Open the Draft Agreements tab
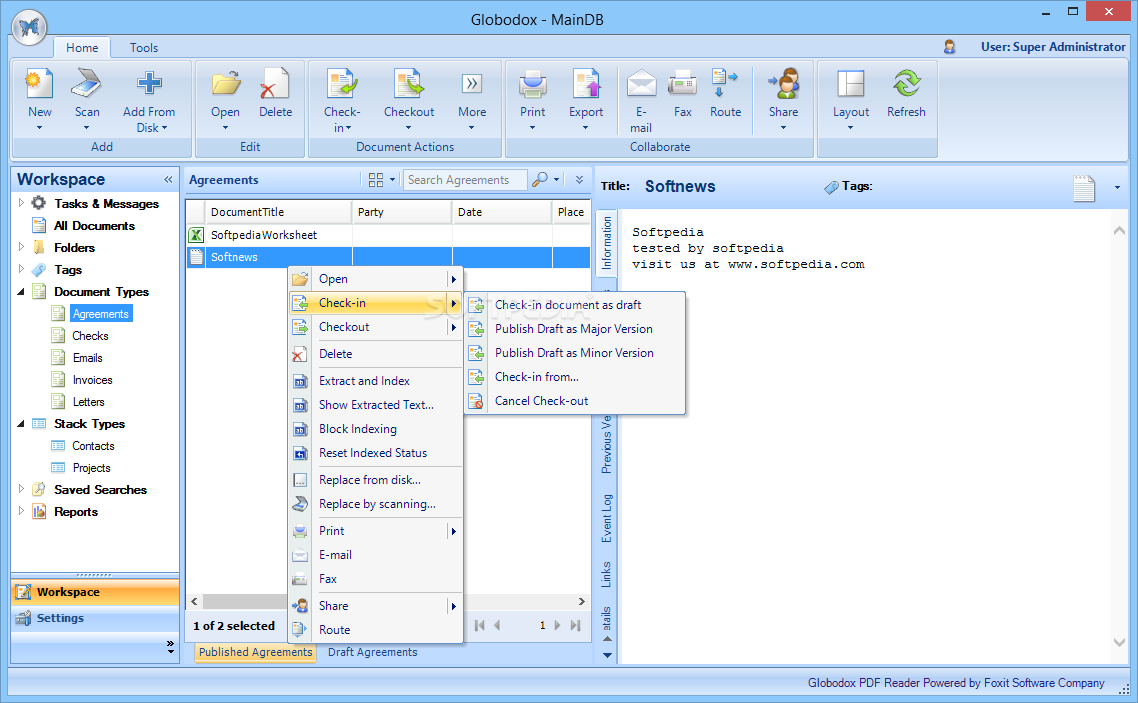This screenshot has height=703, width=1138. pos(372,652)
